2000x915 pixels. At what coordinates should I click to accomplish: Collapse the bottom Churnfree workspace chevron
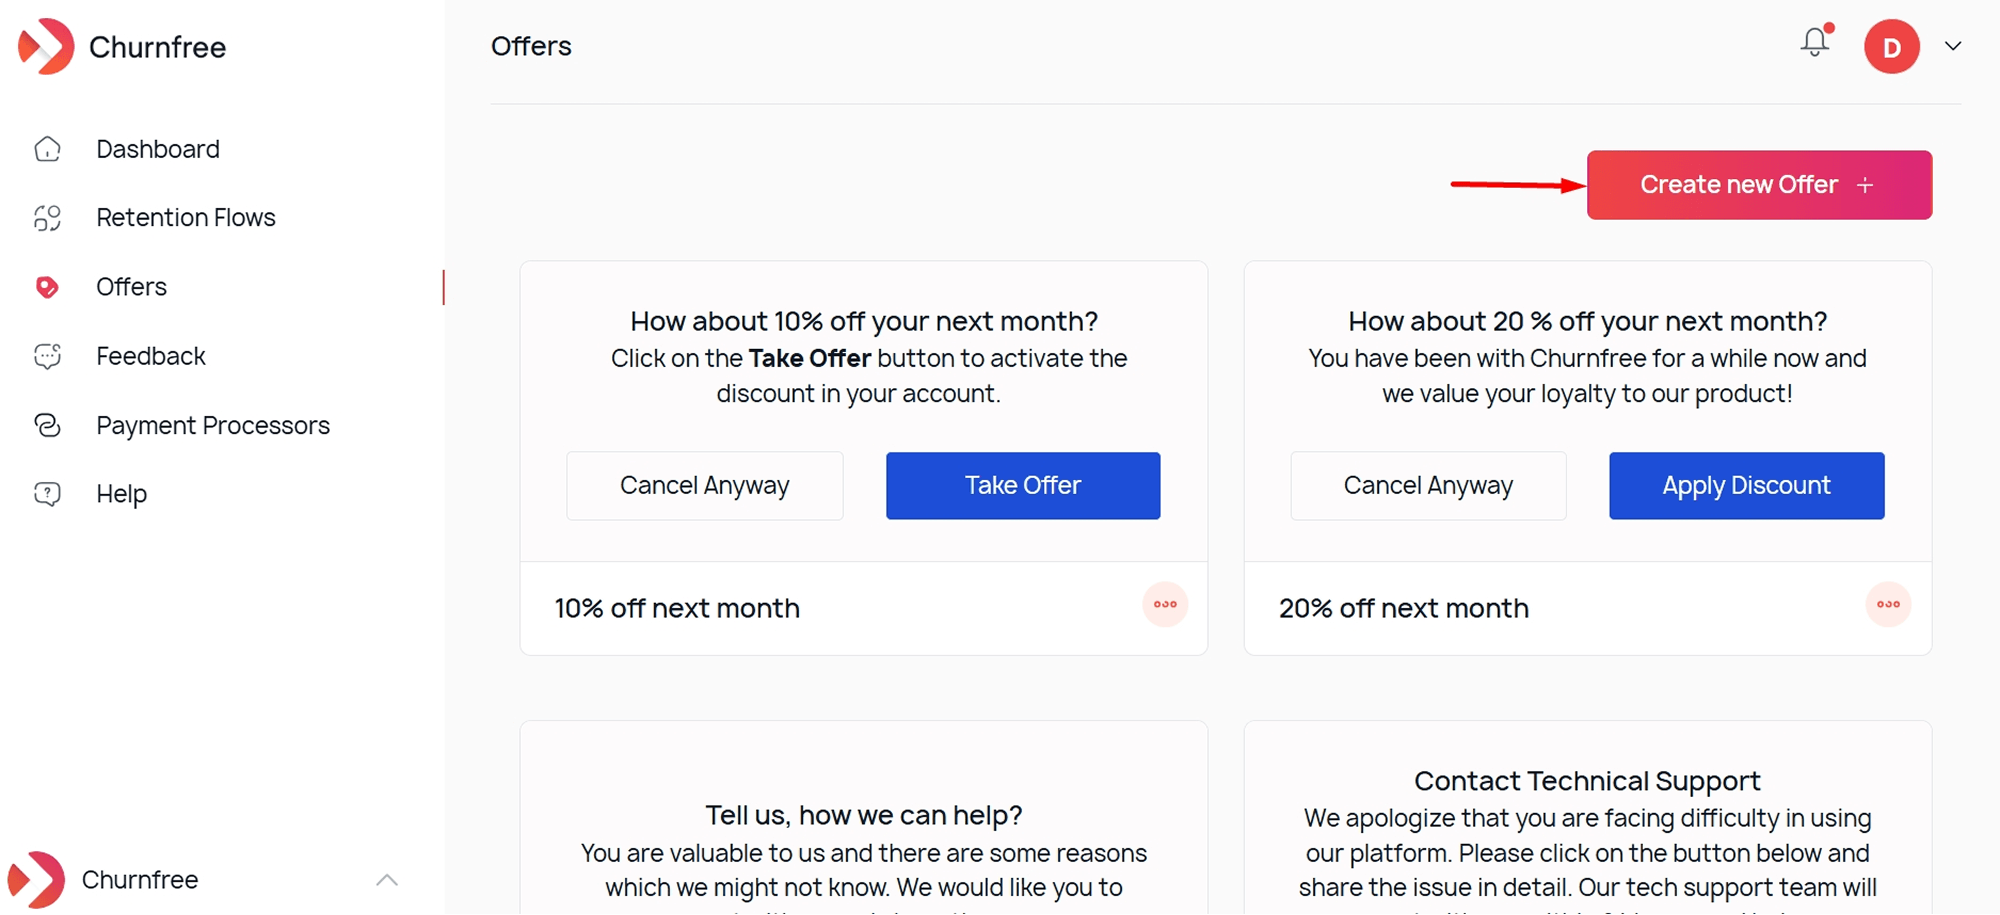coord(388,880)
